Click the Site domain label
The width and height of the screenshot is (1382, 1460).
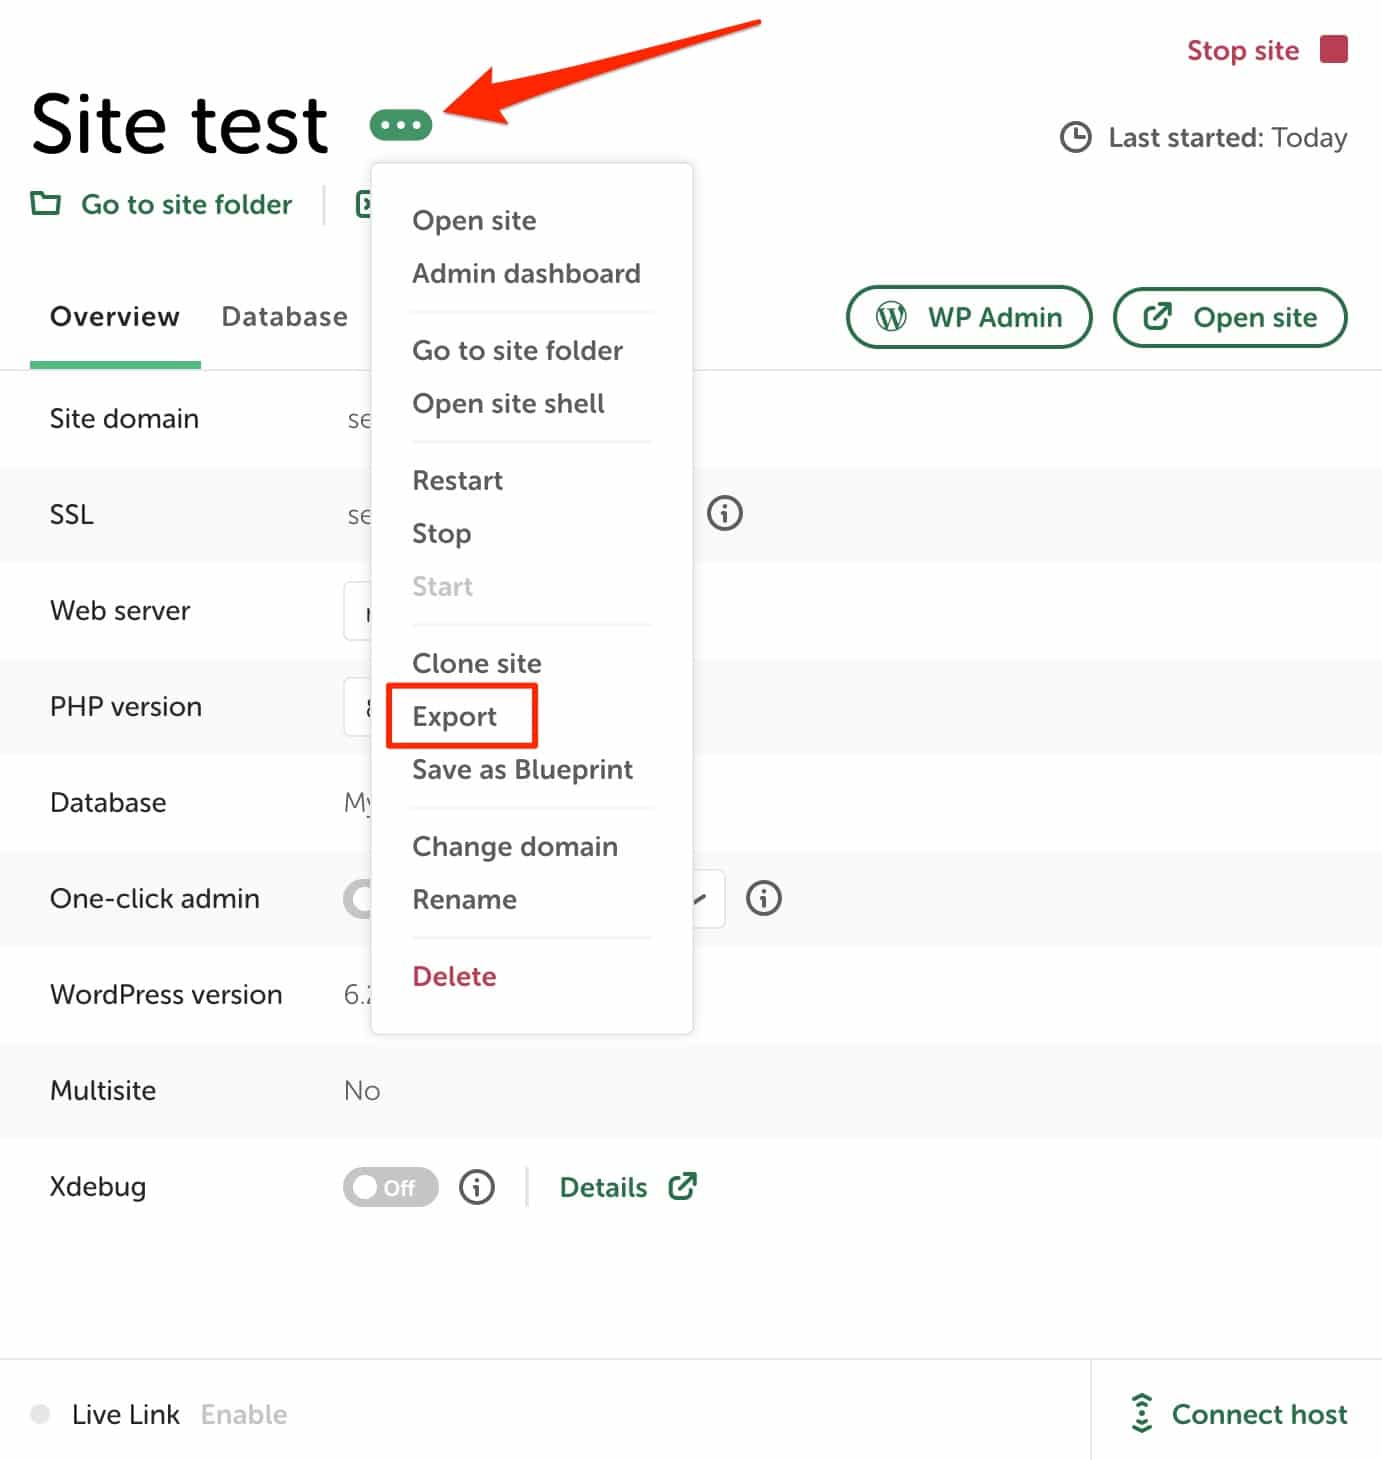coord(124,418)
